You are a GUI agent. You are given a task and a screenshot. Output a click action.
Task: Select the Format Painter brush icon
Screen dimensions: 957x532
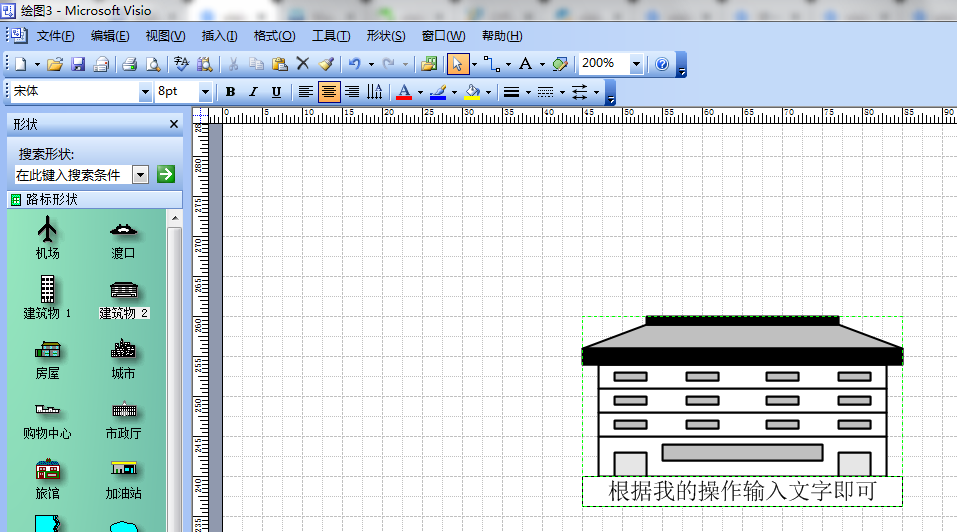click(326, 64)
